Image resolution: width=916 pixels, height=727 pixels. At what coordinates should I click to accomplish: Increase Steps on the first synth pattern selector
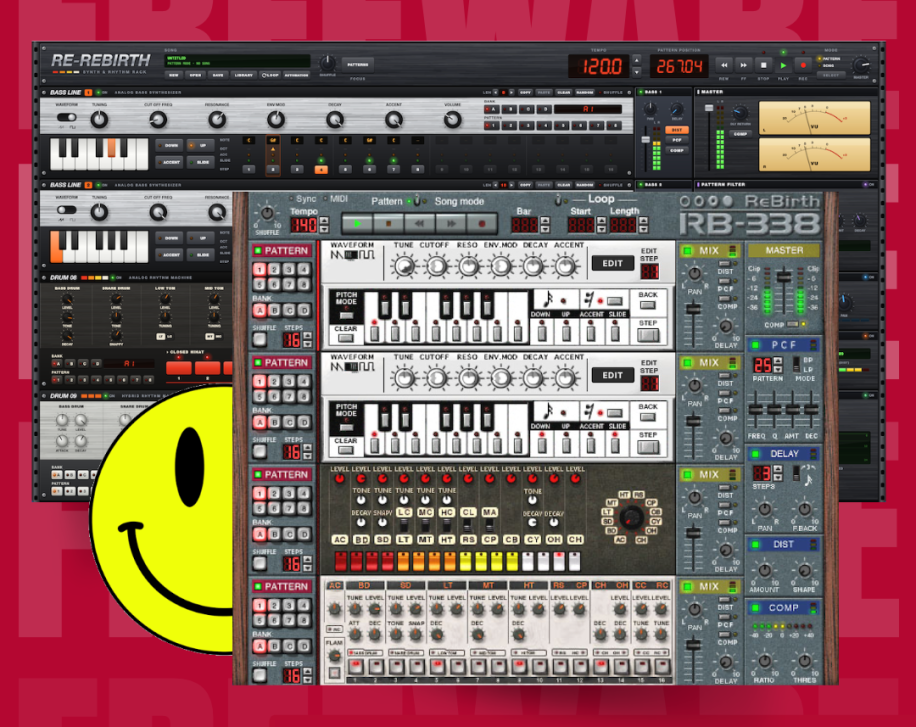[x=308, y=336]
